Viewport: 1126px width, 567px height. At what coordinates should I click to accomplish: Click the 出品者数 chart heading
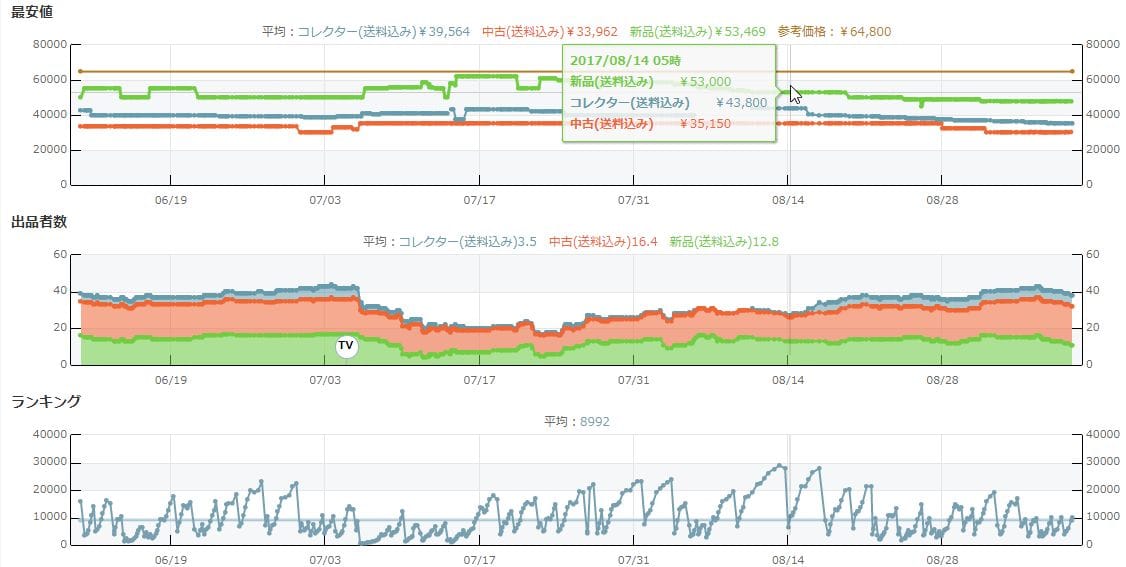tap(39, 221)
